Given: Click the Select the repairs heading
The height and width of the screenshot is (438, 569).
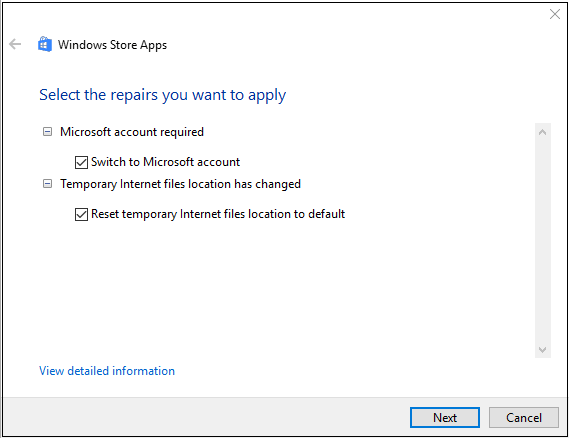Looking at the screenshot, I should 163,95.
